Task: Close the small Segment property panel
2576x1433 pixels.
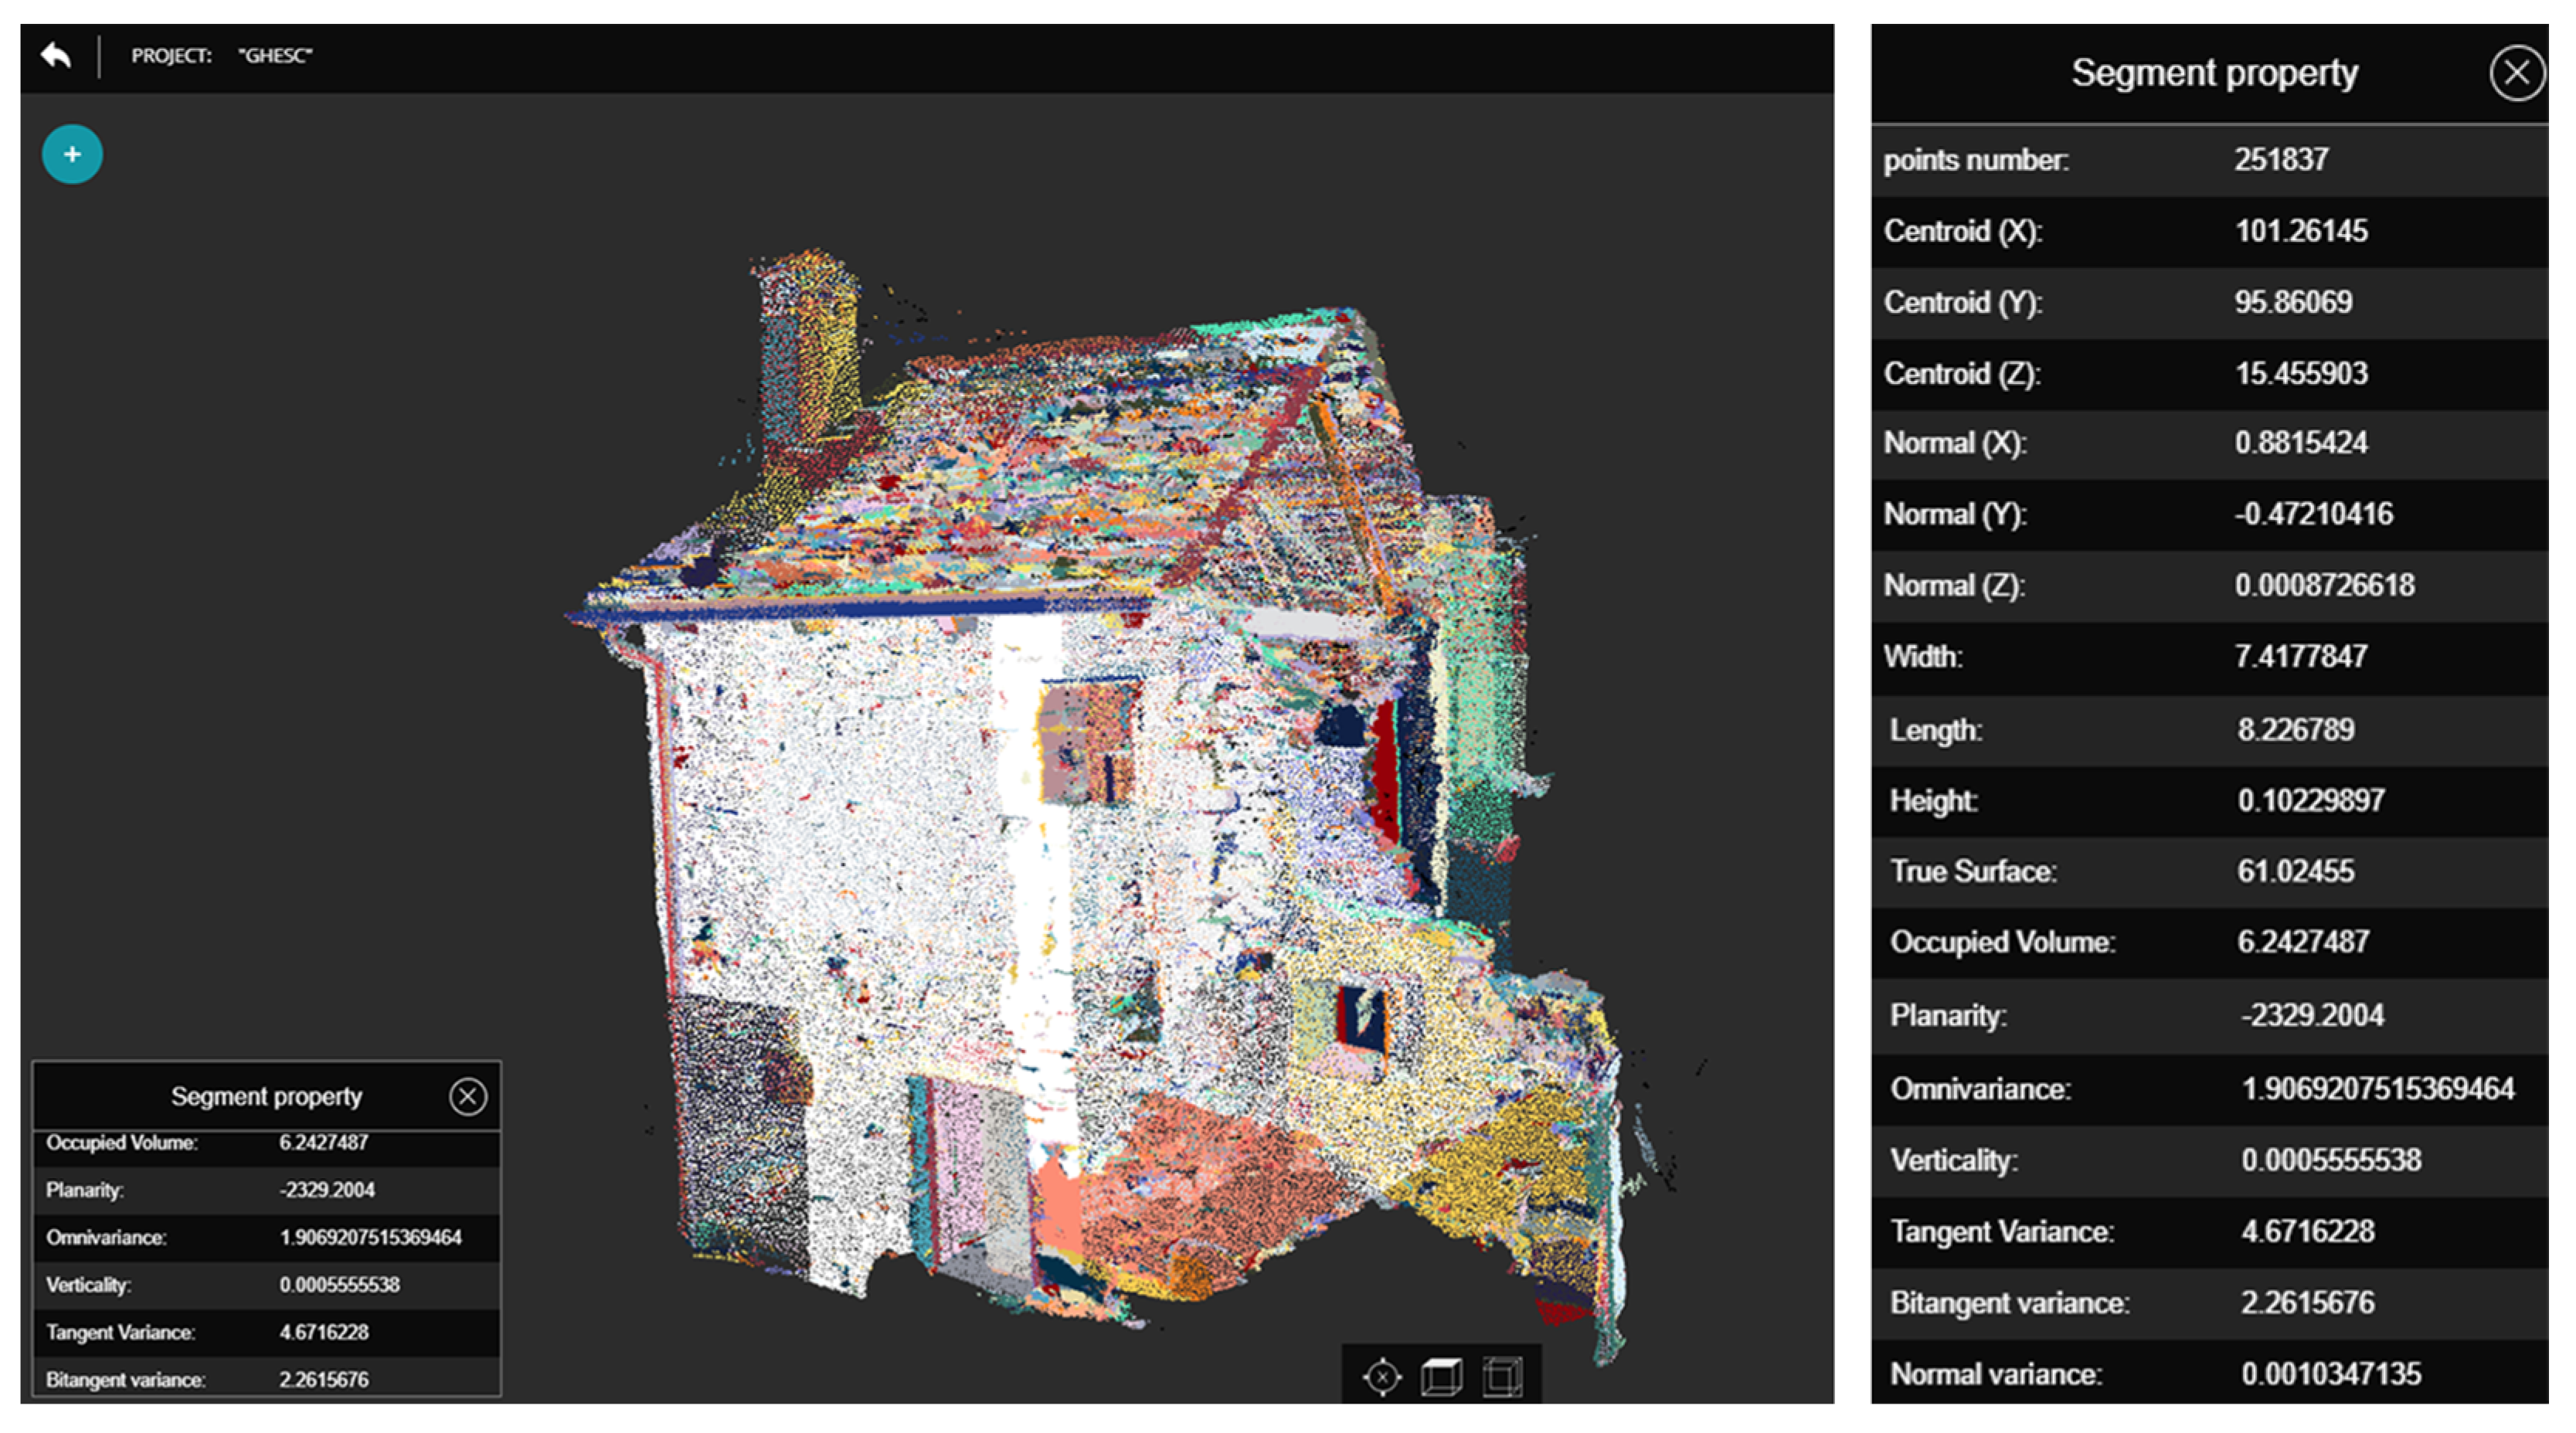Action: point(467,1096)
